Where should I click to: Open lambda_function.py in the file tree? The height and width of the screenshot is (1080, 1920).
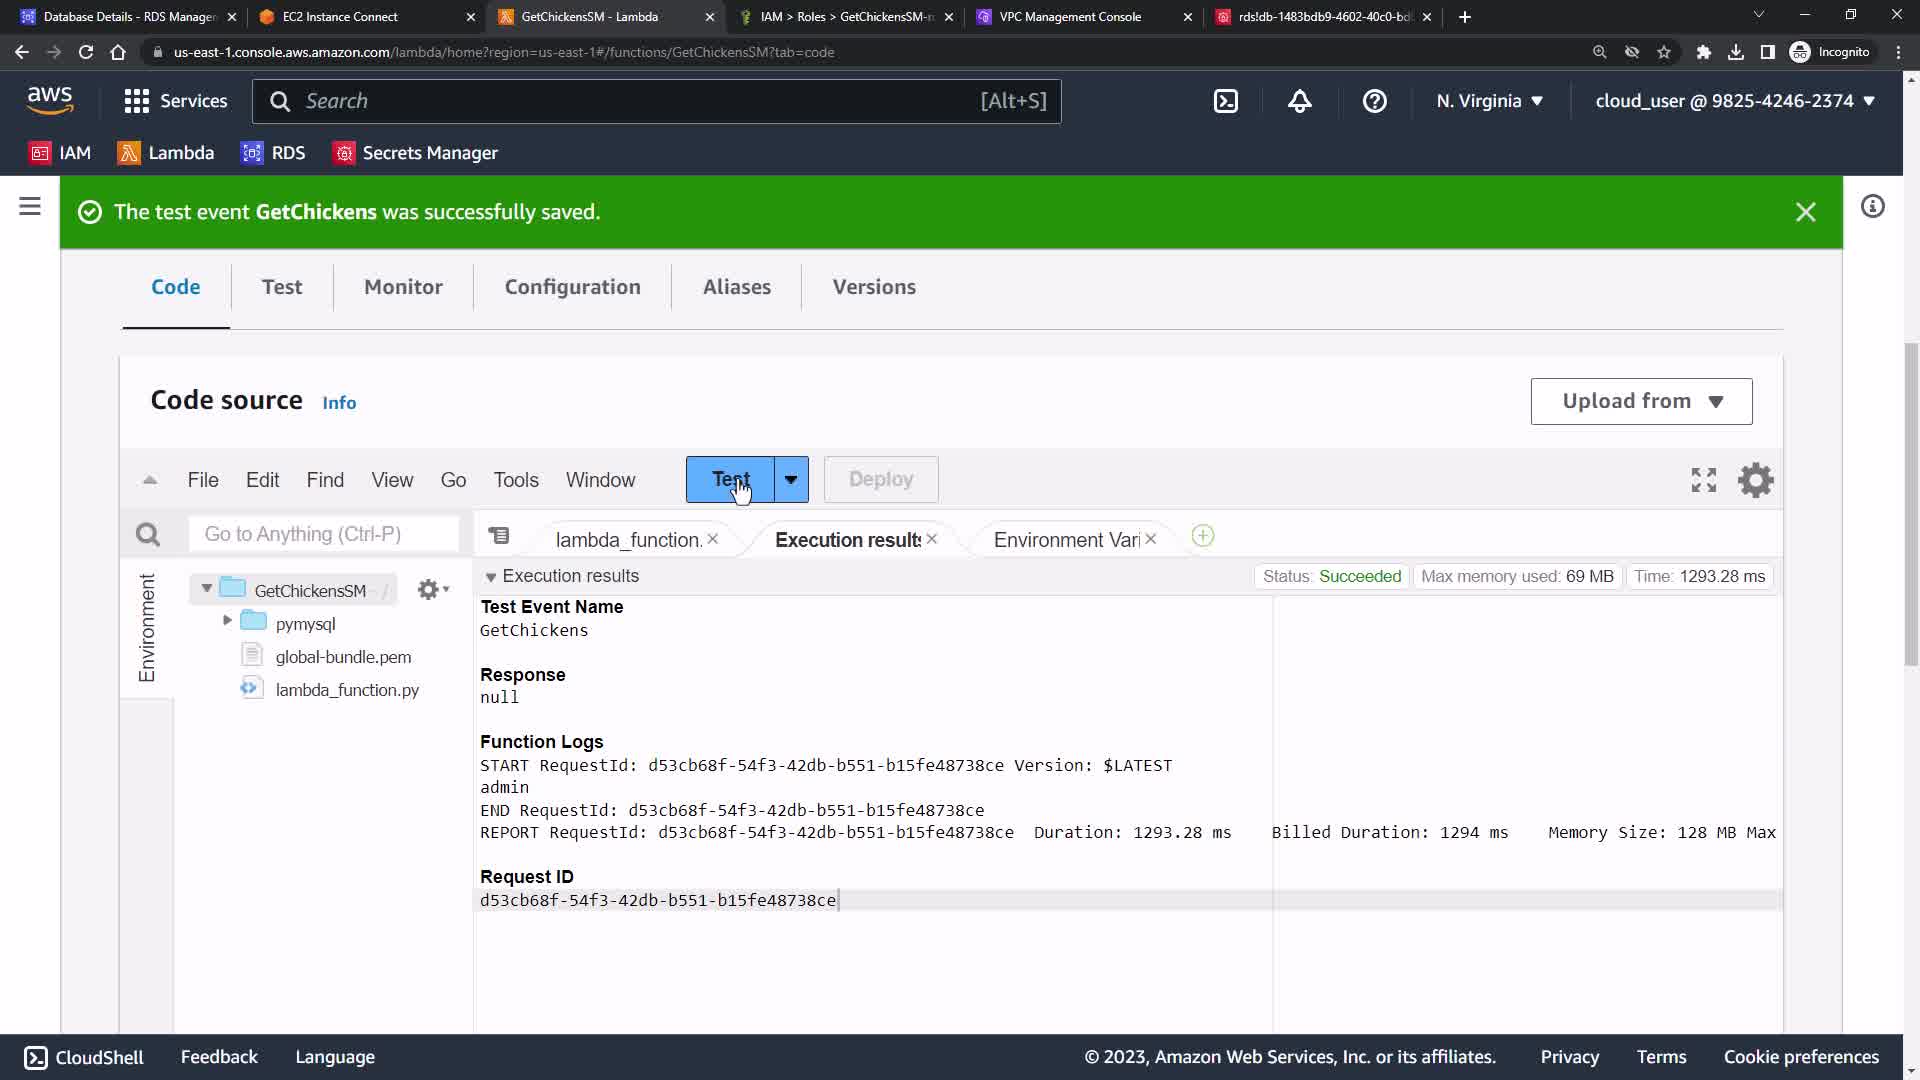point(347,690)
